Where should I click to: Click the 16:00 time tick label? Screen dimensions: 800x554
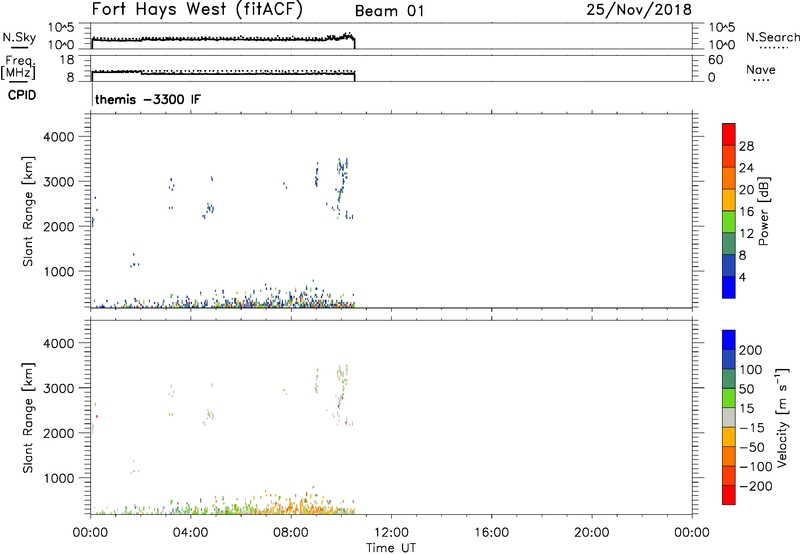tap(491, 532)
